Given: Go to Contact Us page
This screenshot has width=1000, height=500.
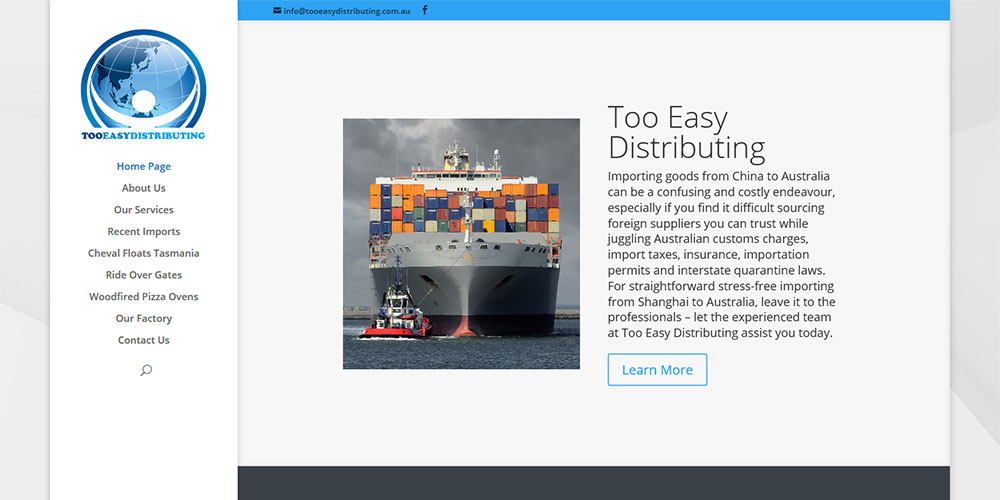Looking at the screenshot, I should (143, 340).
